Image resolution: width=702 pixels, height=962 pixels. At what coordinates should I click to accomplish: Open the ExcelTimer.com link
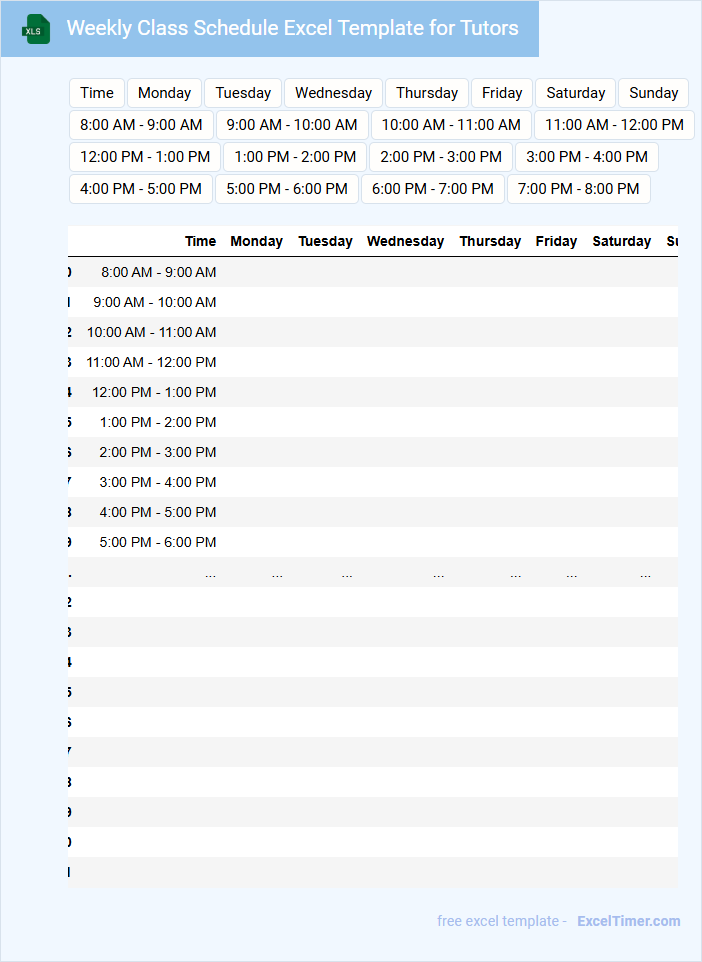(629, 921)
